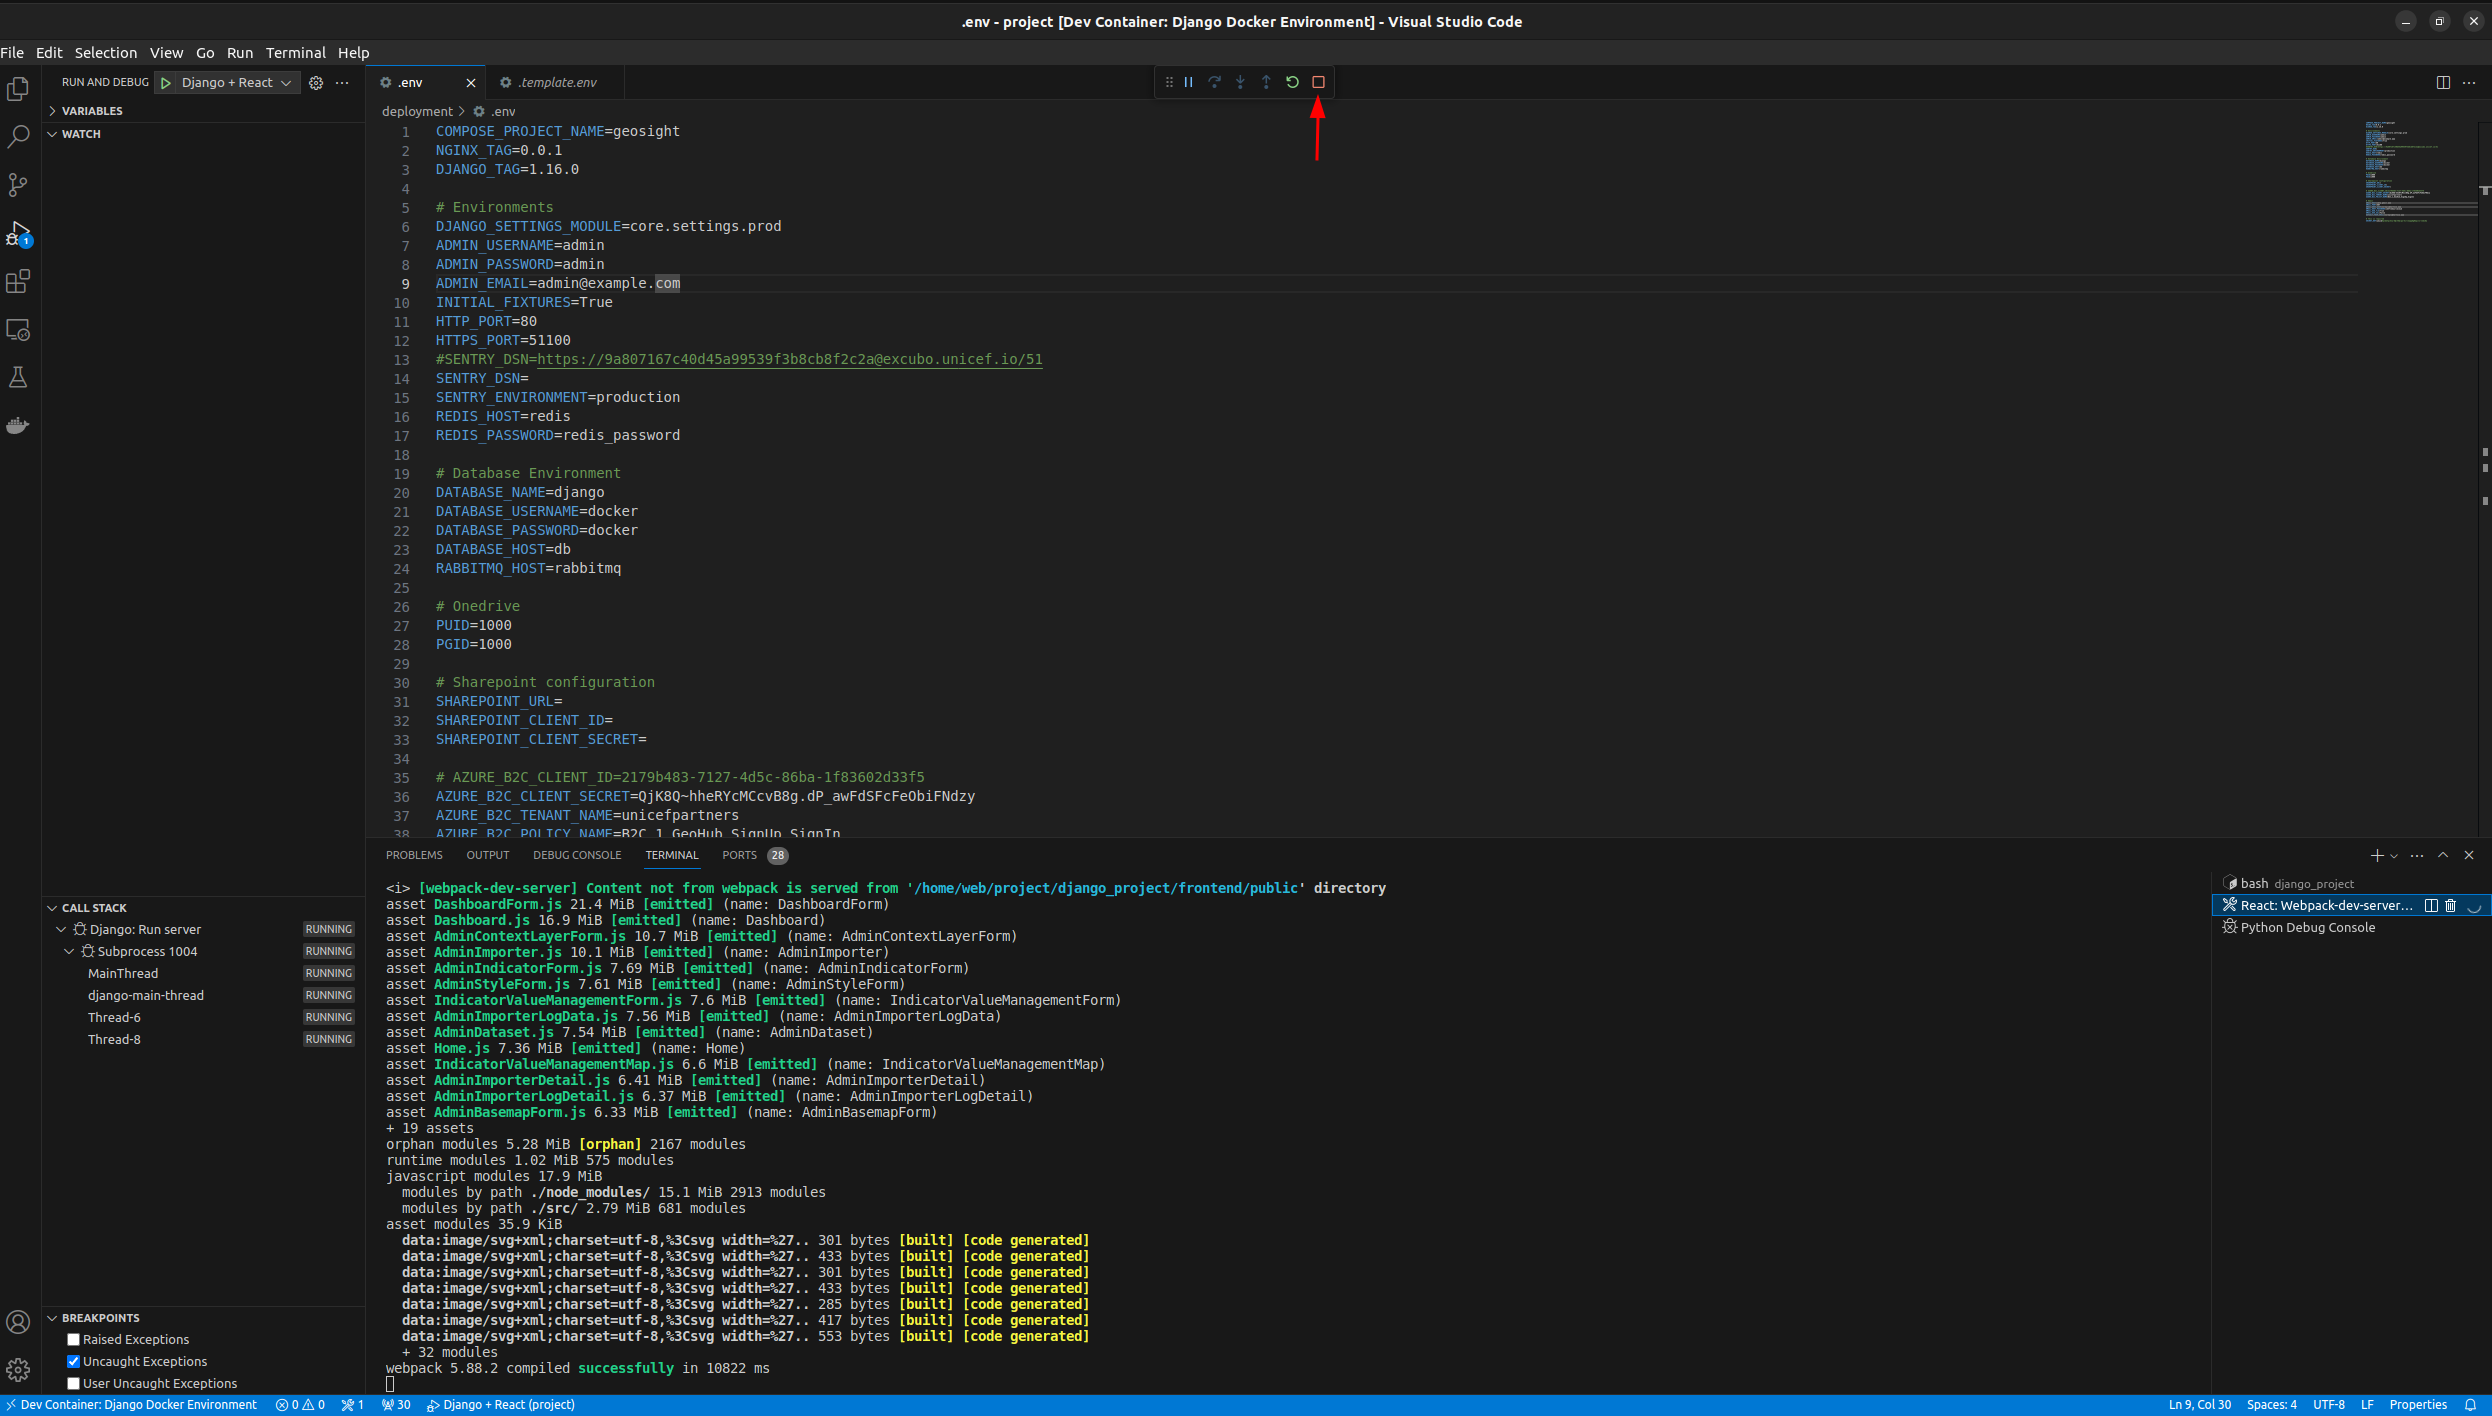Enable User Uncaught Exceptions breakpoint

point(73,1384)
